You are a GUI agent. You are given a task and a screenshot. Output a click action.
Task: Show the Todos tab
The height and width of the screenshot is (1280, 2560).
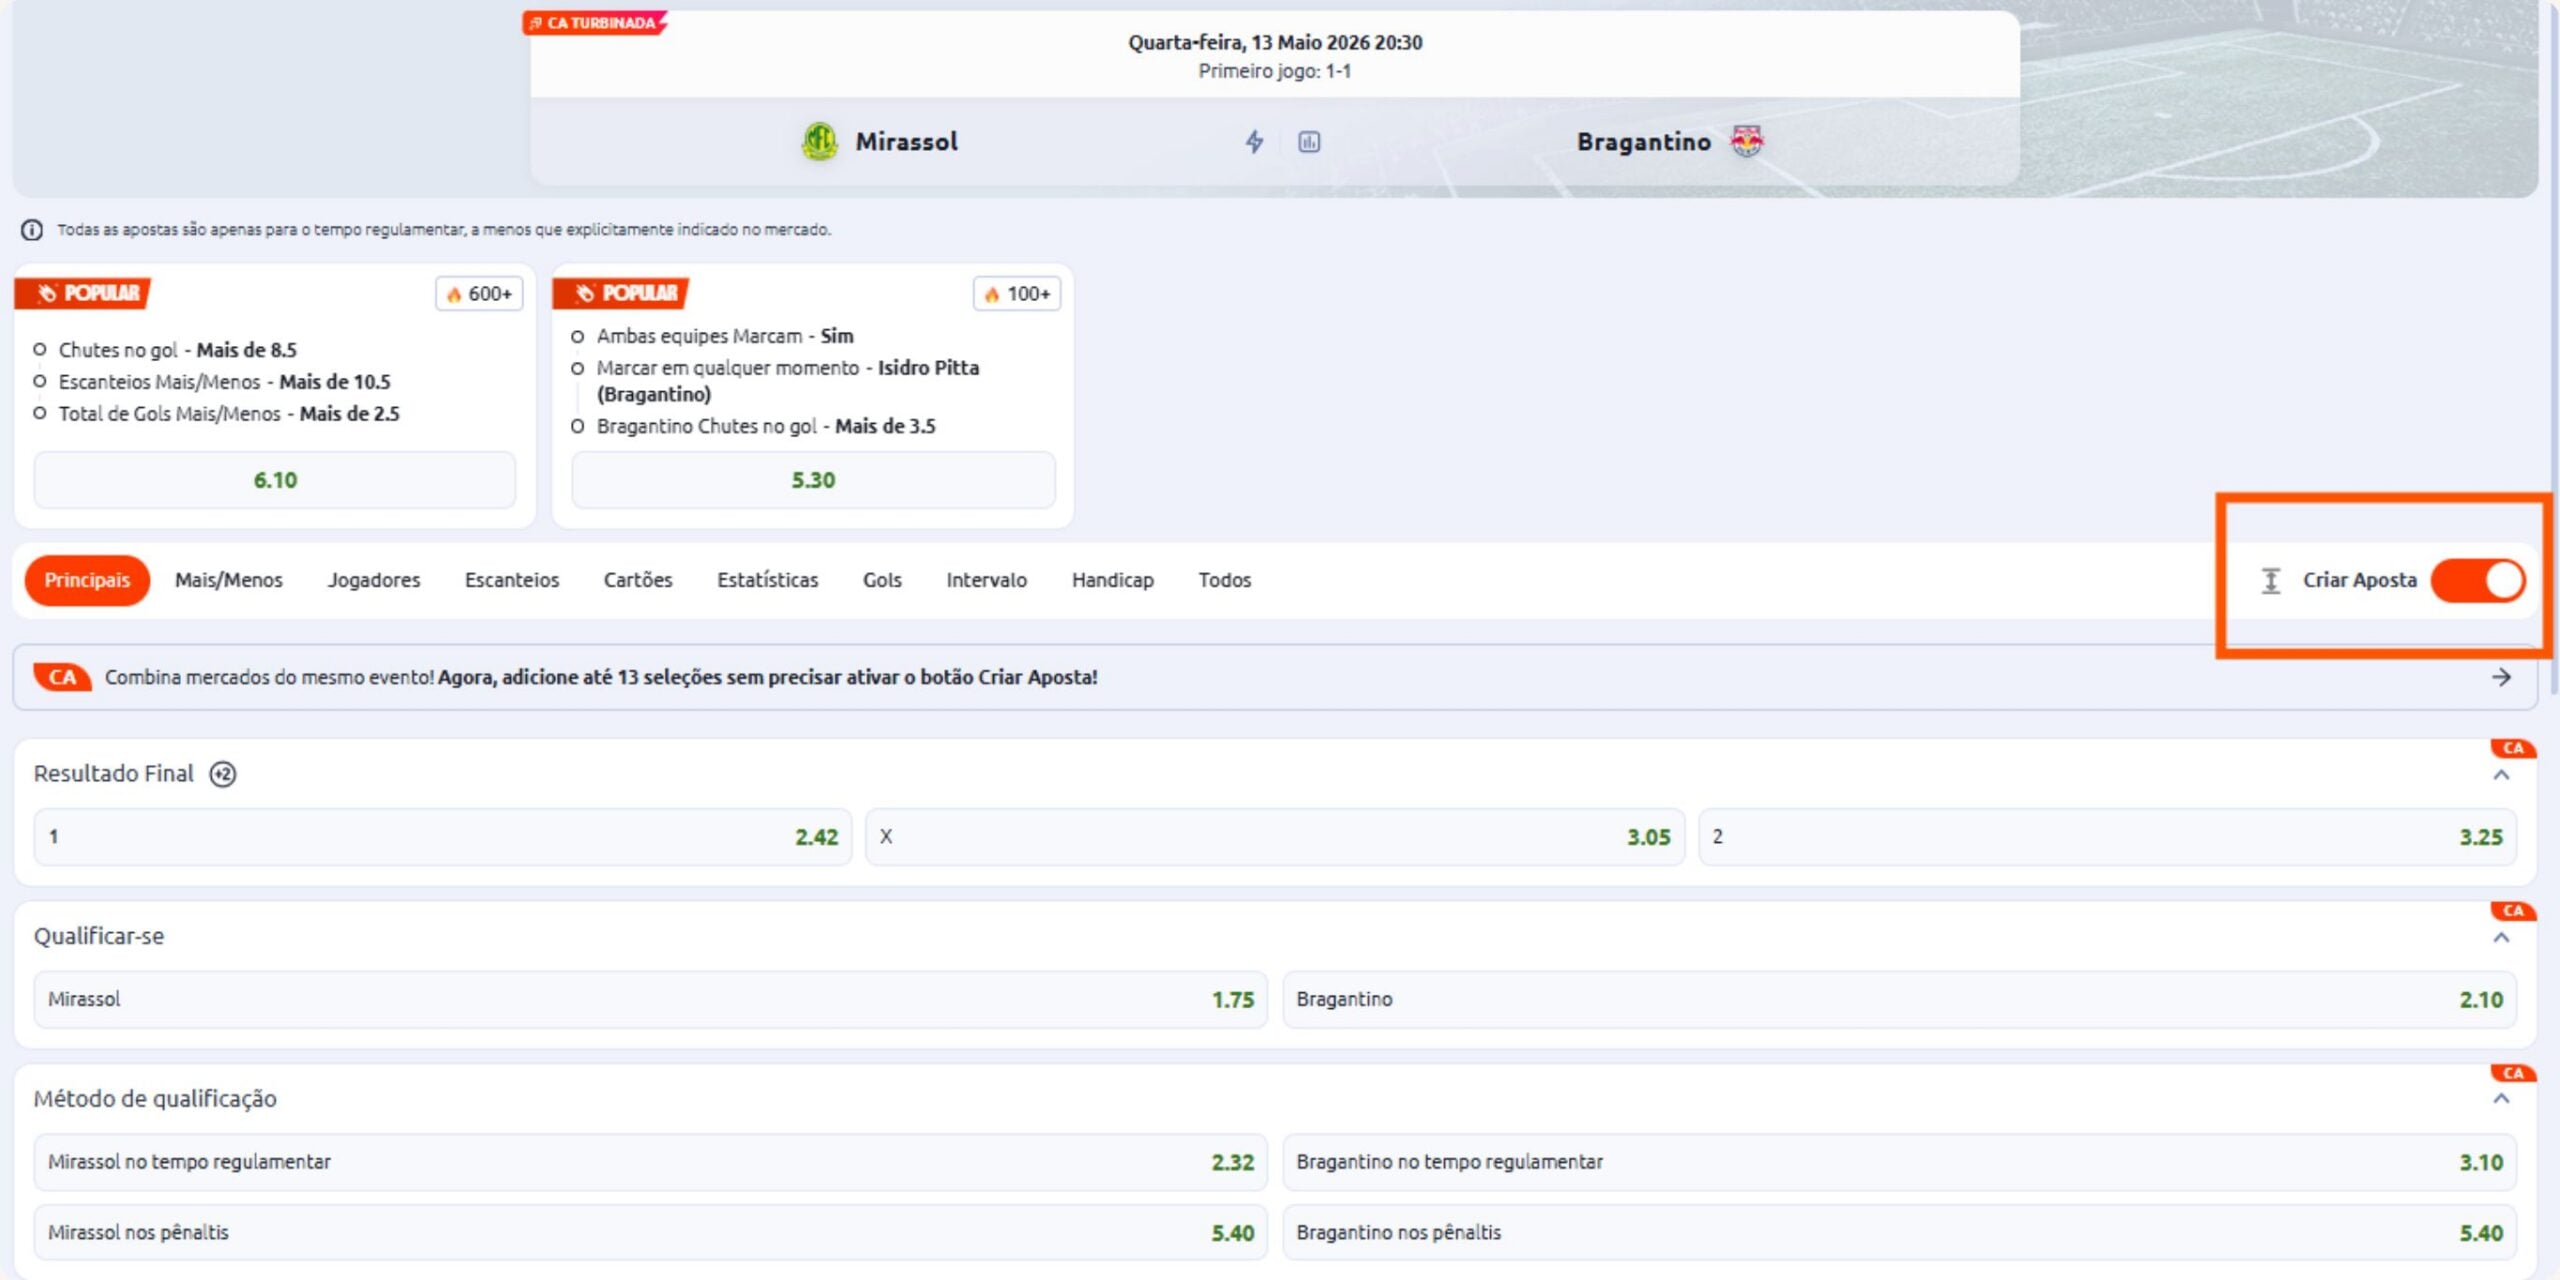(1225, 580)
